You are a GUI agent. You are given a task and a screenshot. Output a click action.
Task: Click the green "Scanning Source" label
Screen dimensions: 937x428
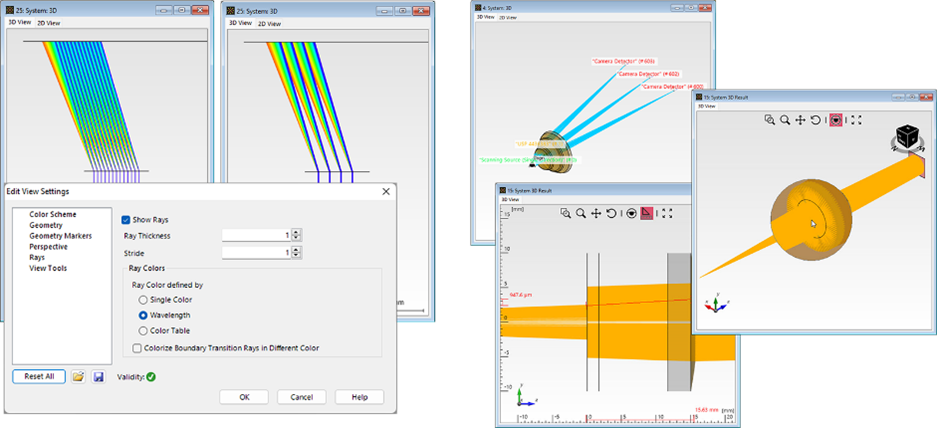point(528,160)
